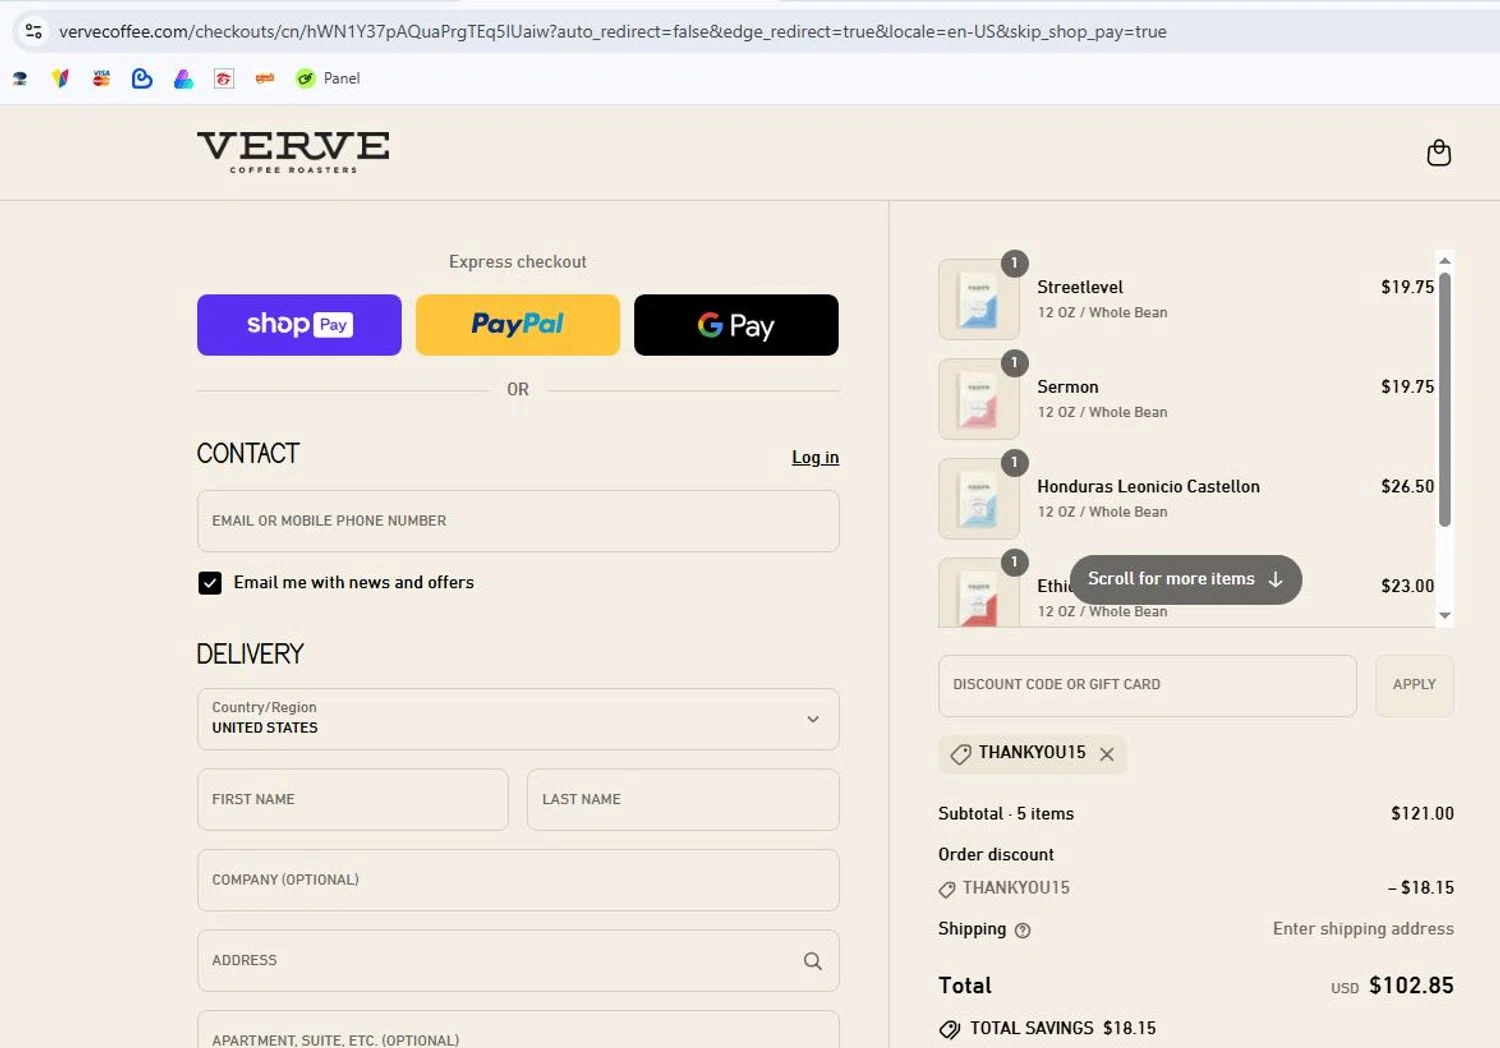
Task: Click the $121.00 subtotal amount
Action: pyautogui.click(x=1422, y=814)
